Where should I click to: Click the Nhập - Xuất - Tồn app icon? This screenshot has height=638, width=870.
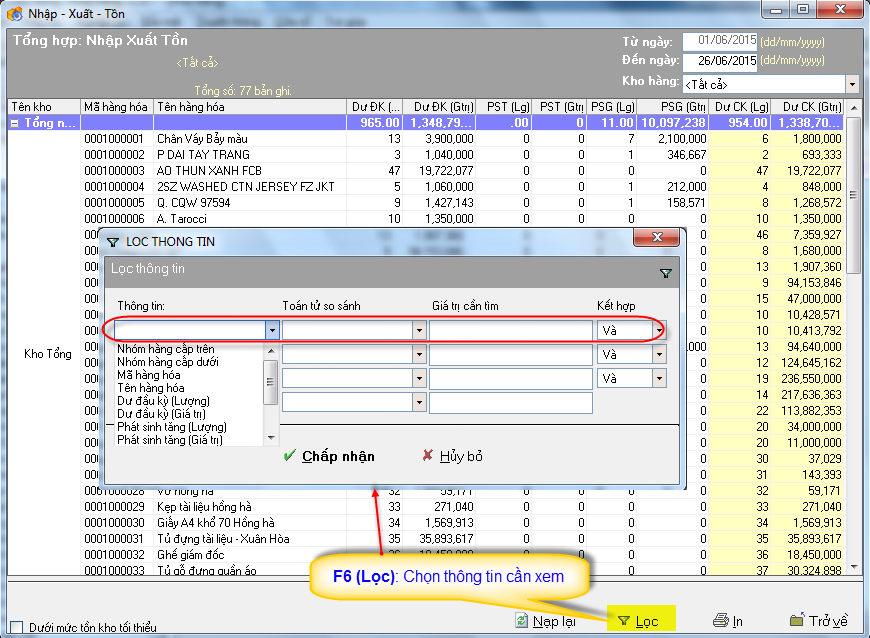pyautogui.click(x=14, y=11)
